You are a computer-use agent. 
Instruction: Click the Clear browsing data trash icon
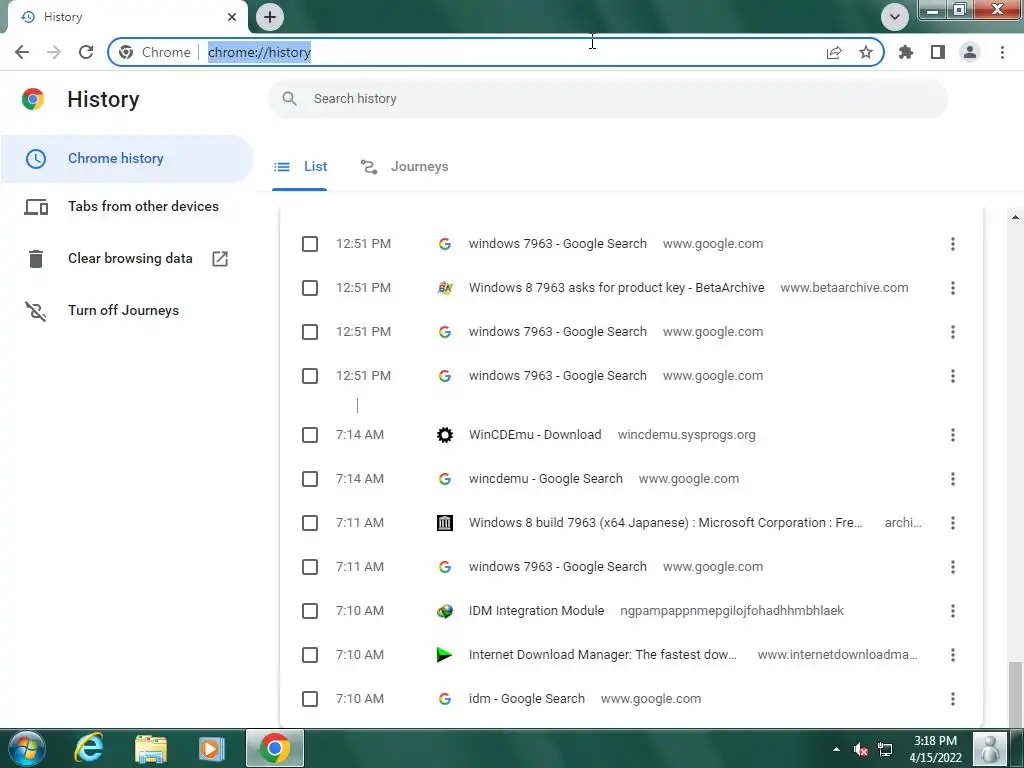coord(36,259)
